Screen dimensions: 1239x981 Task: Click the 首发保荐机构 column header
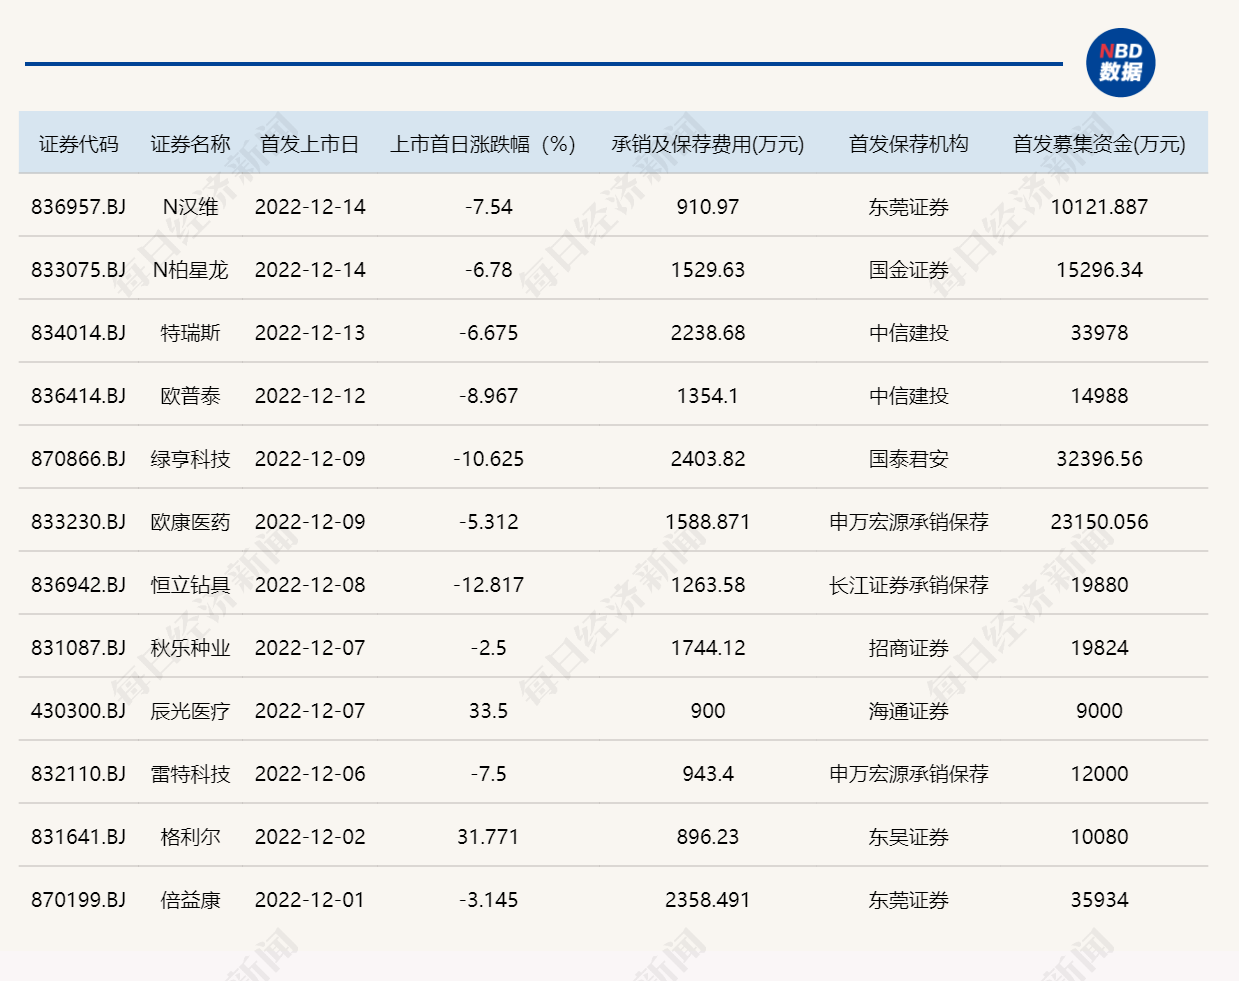click(x=908, y=144)
